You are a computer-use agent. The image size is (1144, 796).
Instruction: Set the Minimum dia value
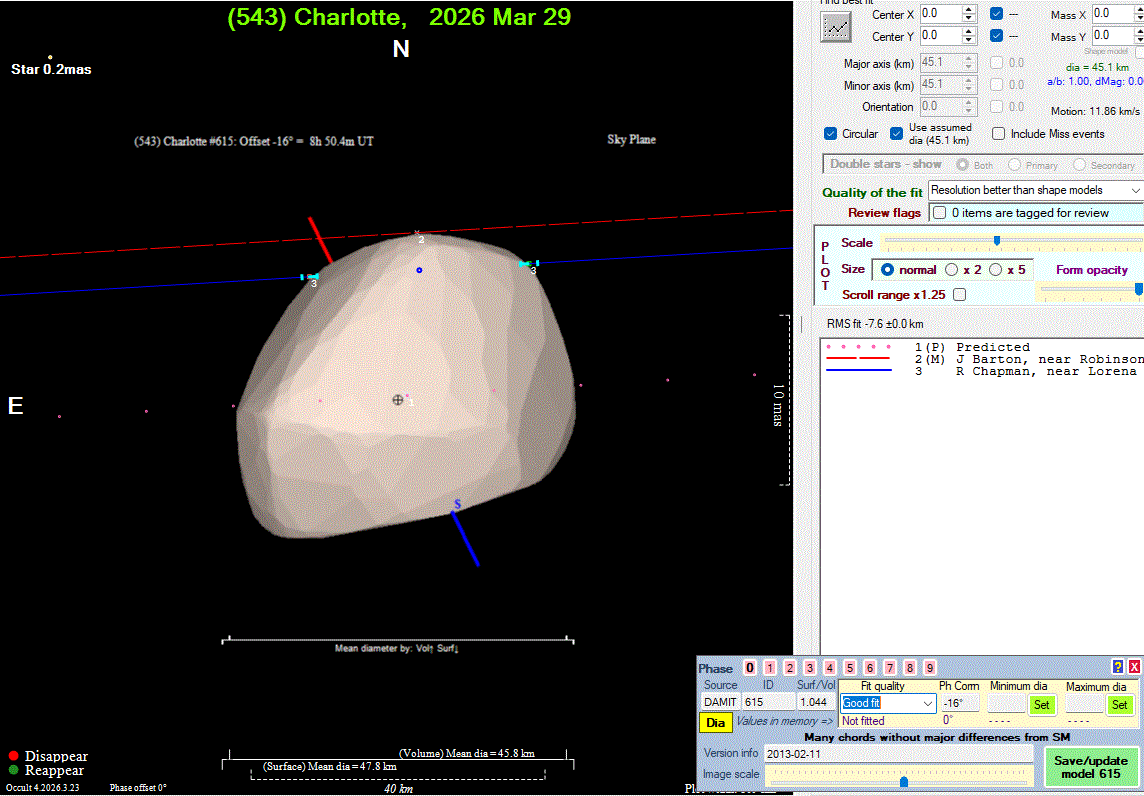[x=1042, y=704]
